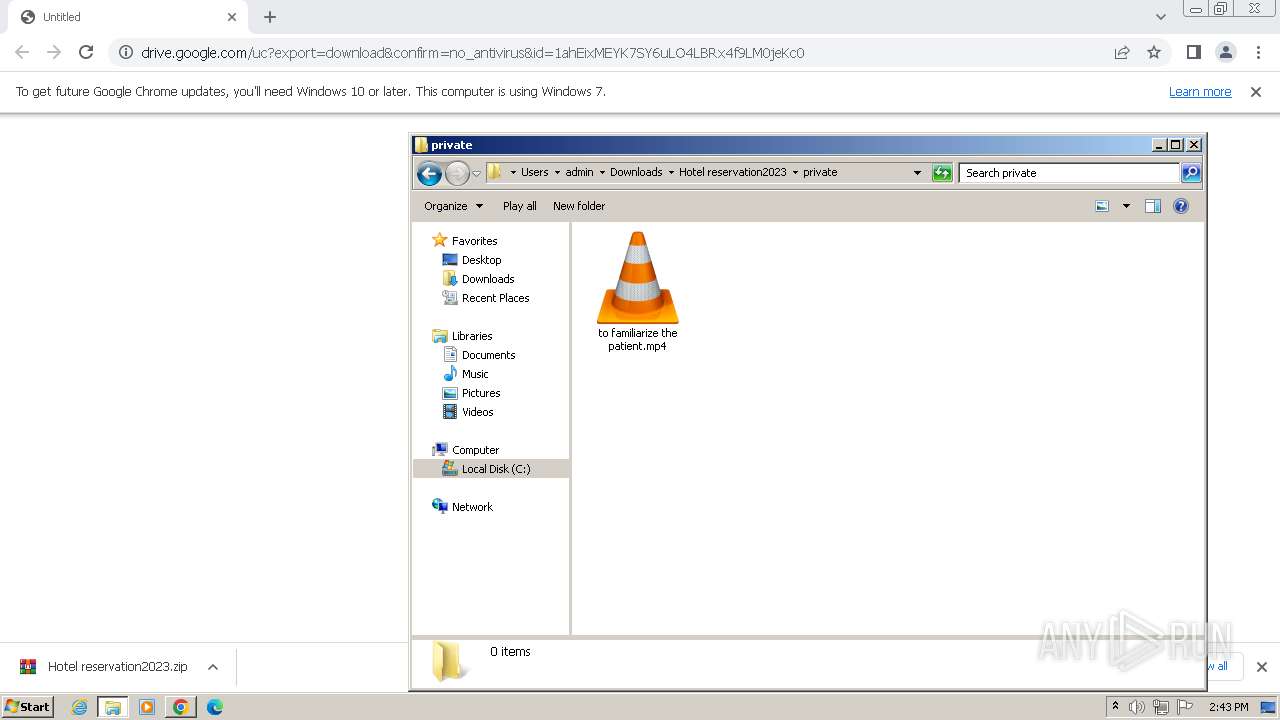The height and width of the screenshot is (720, 1280).
Task: Open the Start menu
Action: tap(28, 707)
